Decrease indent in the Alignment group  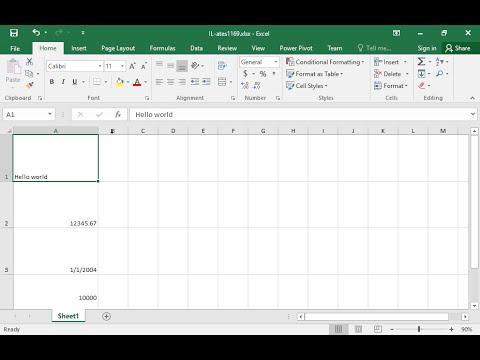(195, 82)
